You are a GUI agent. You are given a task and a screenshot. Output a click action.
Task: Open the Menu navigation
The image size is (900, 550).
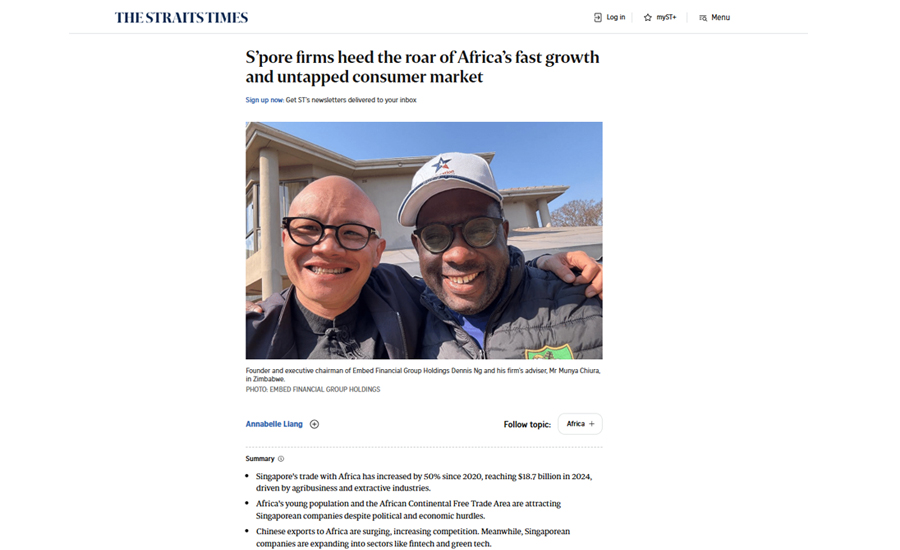point(715,18)
